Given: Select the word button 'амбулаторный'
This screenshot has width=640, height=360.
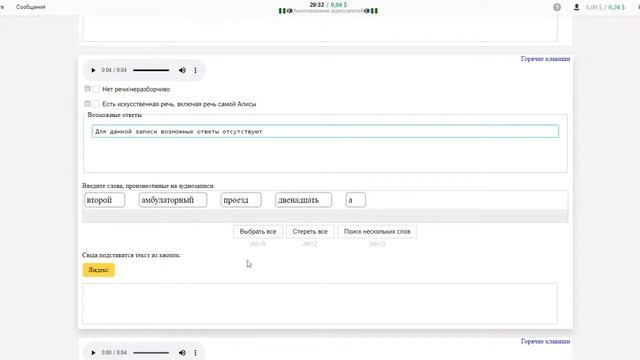Looking at the screenshot, I should point(173,200).
